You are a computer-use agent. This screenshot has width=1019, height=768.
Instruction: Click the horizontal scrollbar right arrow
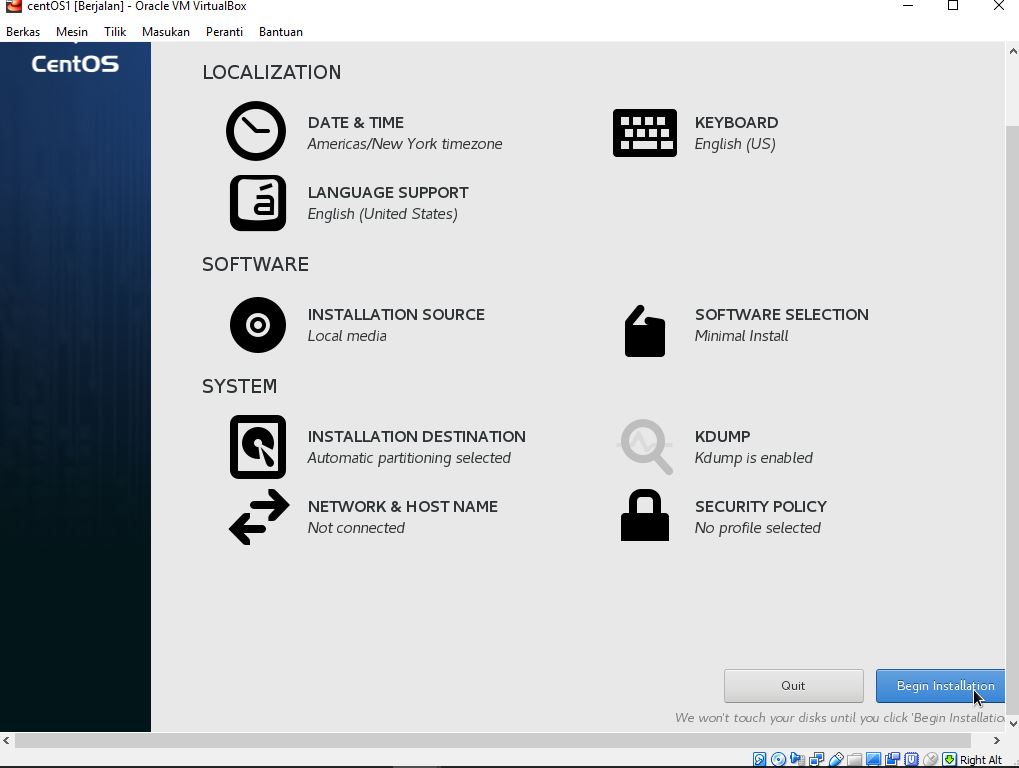click(x=997, y=741)
